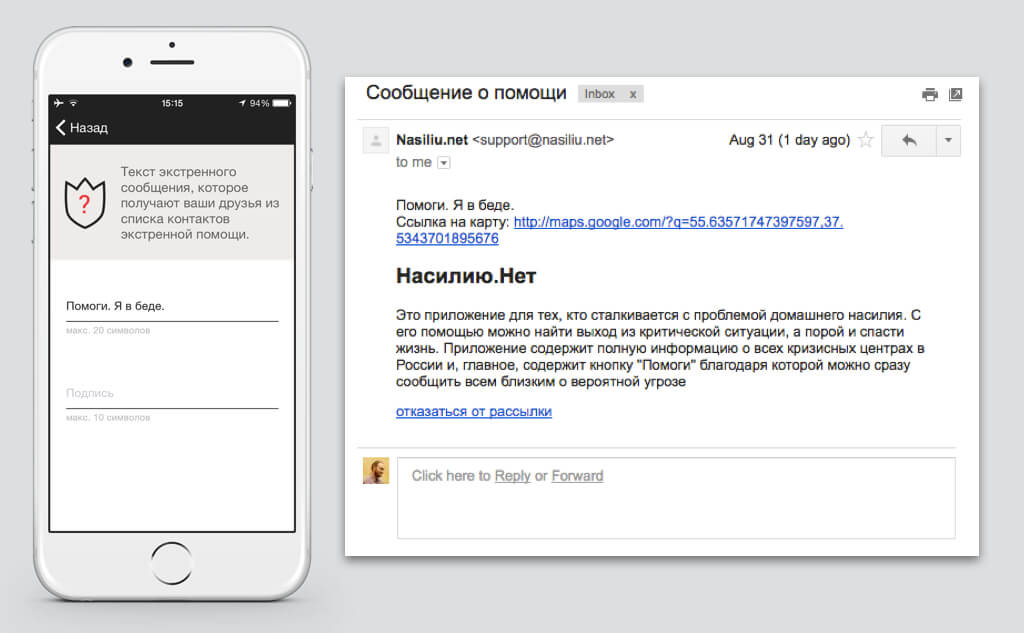Edit the 'Помоги. Я в беде.' message field

click(x=171, y=306)
